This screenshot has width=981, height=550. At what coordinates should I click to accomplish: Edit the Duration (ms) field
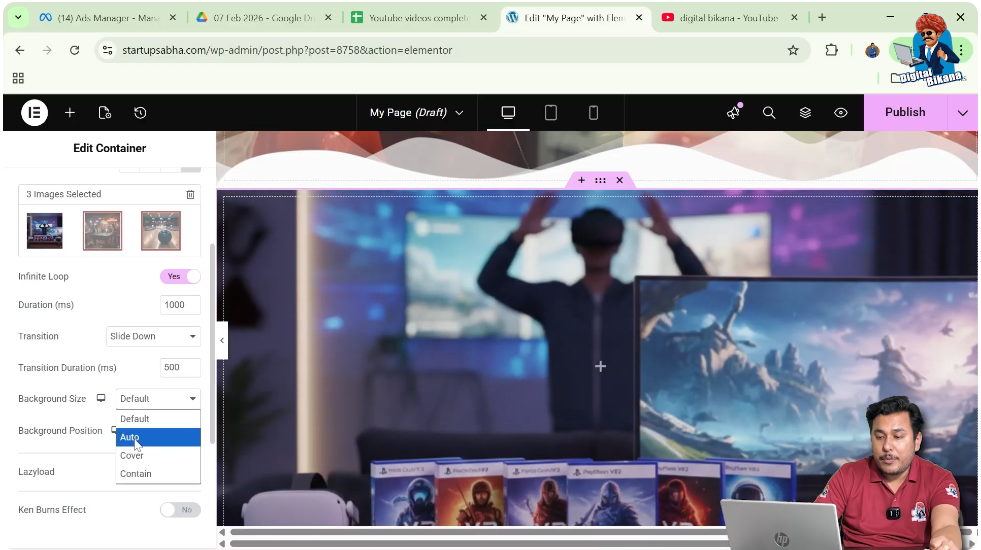pyautogui.click(x=180, y=305)
